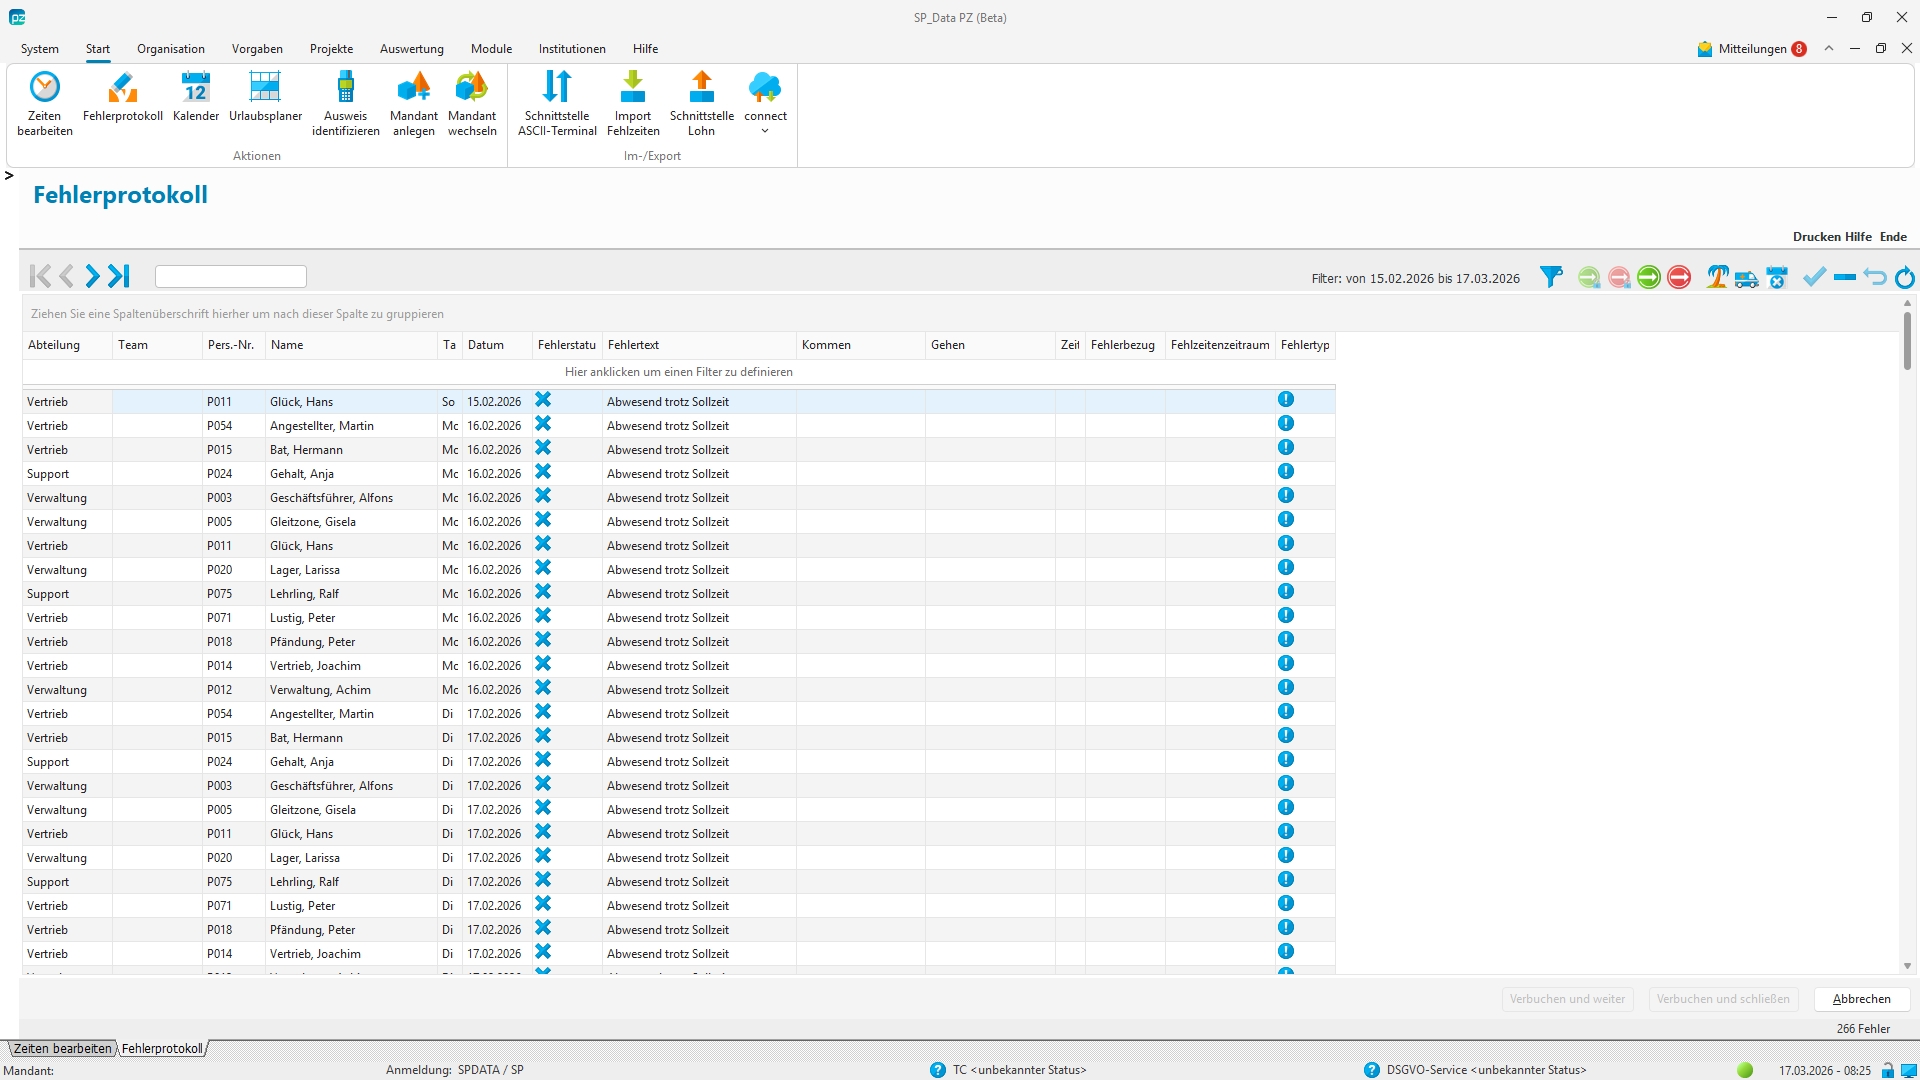The height and width of the screenshot is (1080, 1920).
Task: Click the Drucken link
Action: [x=1816, y=237]
